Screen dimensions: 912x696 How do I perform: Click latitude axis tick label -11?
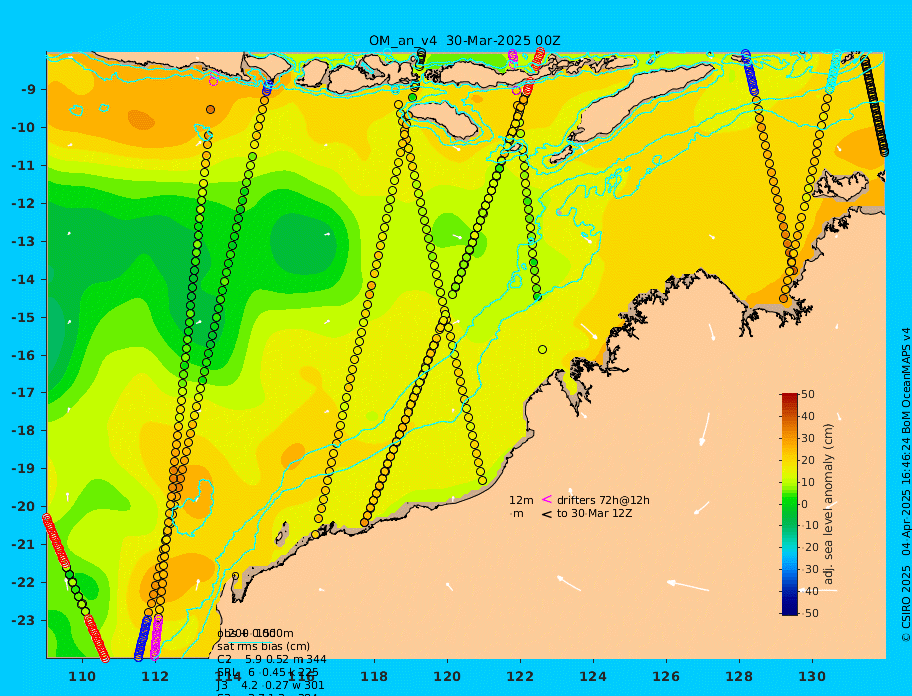click(x=23, y=166)
